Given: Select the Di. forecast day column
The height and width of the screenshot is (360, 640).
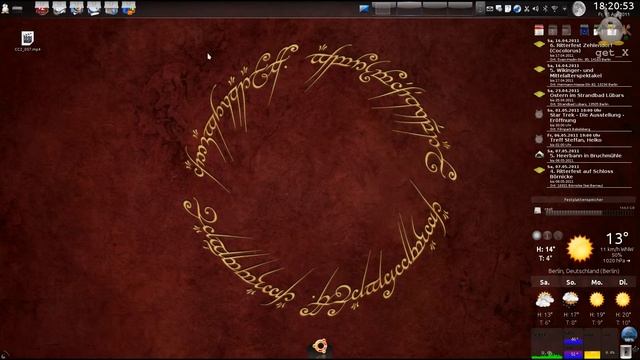Looking at the screenshot, I should point(623,282).
